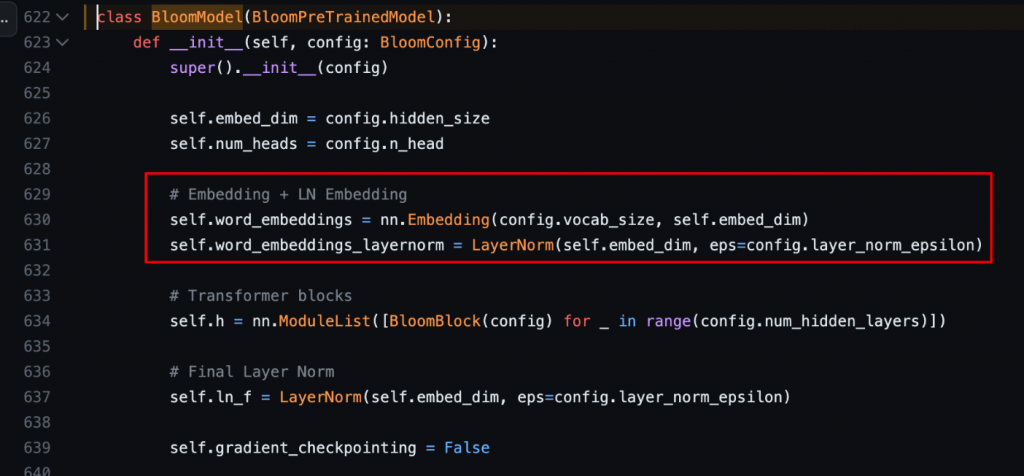Select line number 634
1024x476 pixels.
pyautogui.click(x=37, y=321)
